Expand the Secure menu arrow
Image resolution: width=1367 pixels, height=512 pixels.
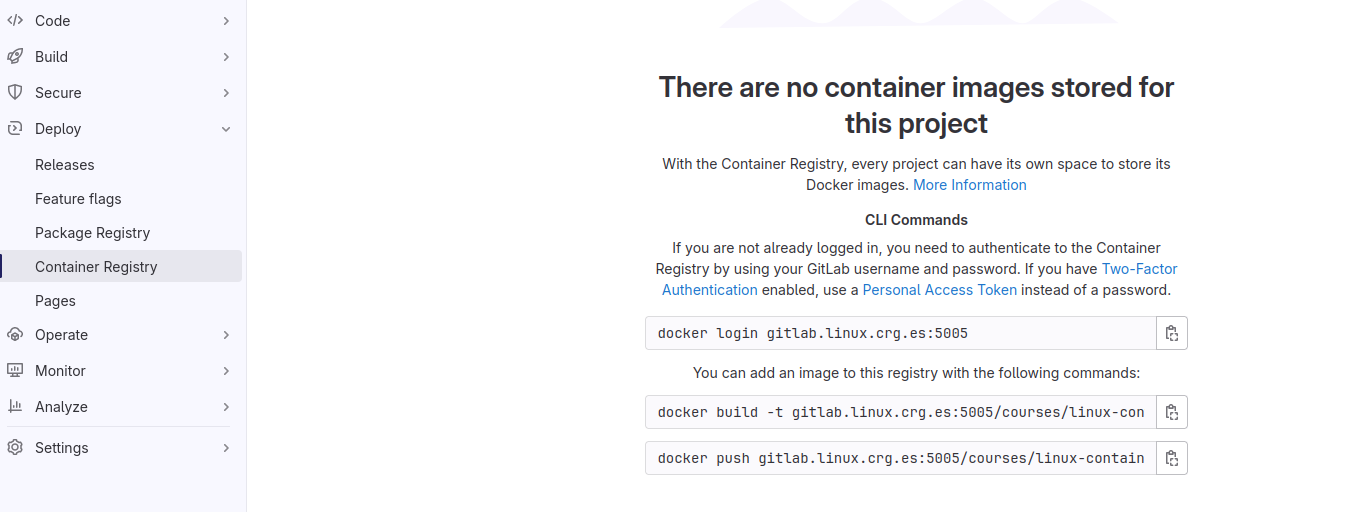point(226,93)
